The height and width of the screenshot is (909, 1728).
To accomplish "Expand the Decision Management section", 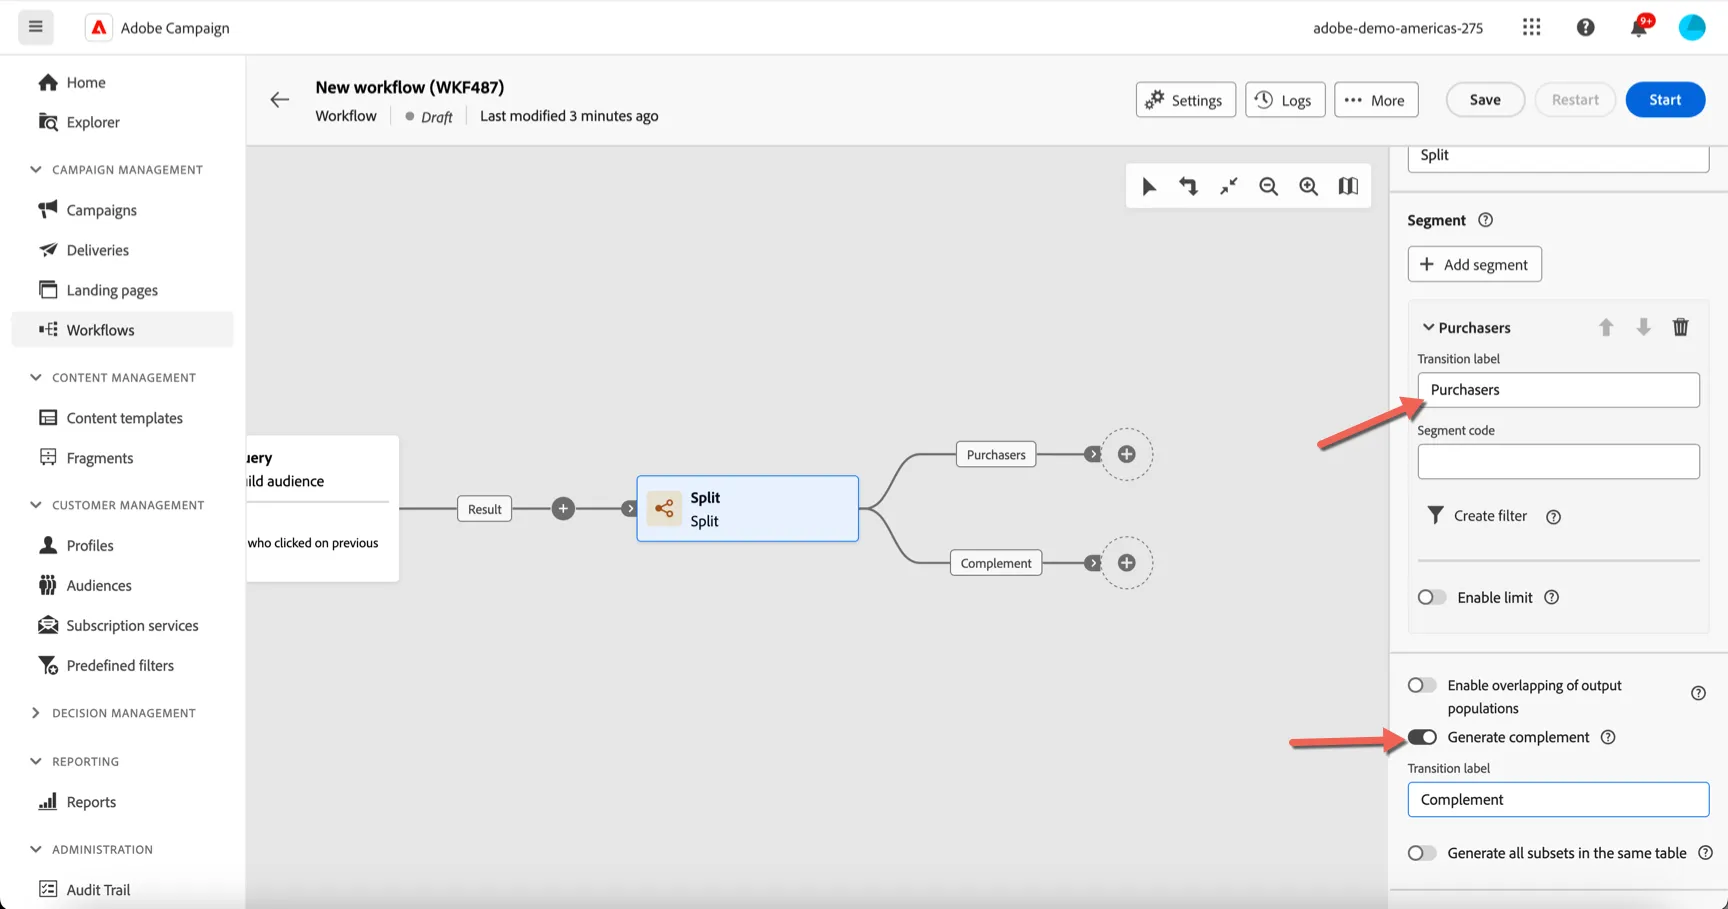I will click(36, 713).
